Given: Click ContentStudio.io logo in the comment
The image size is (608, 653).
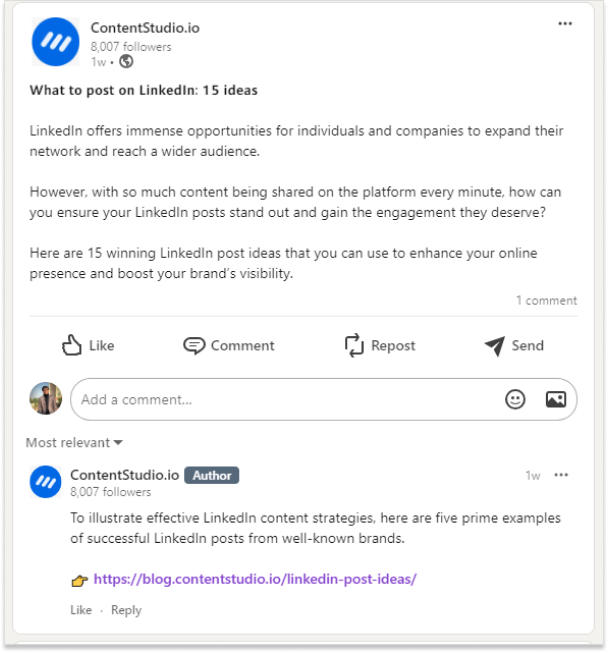Looking at the screenshot, I should pos(45,482).
